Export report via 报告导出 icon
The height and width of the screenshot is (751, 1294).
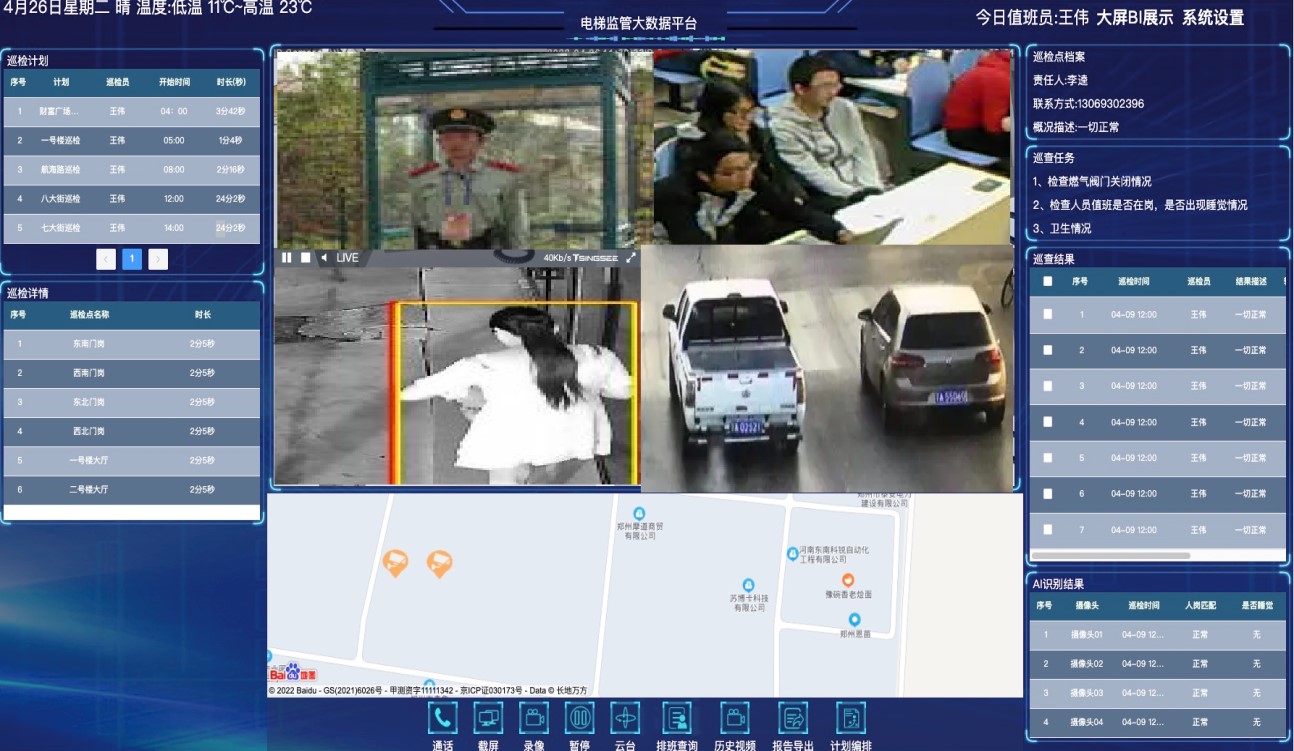793,718
